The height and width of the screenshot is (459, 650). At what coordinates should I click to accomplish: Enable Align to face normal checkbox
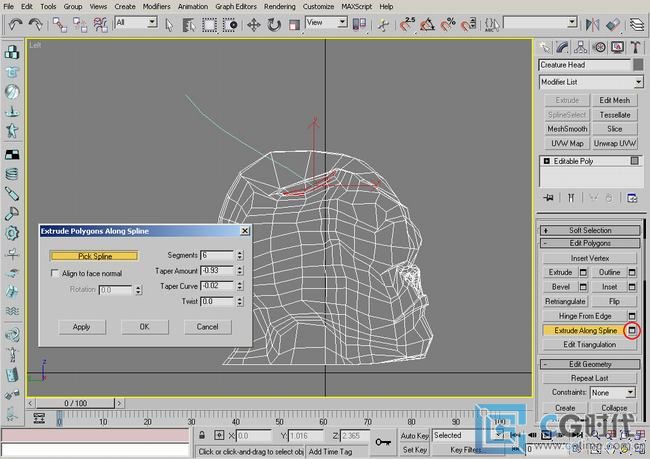click(x=55, y=273)
